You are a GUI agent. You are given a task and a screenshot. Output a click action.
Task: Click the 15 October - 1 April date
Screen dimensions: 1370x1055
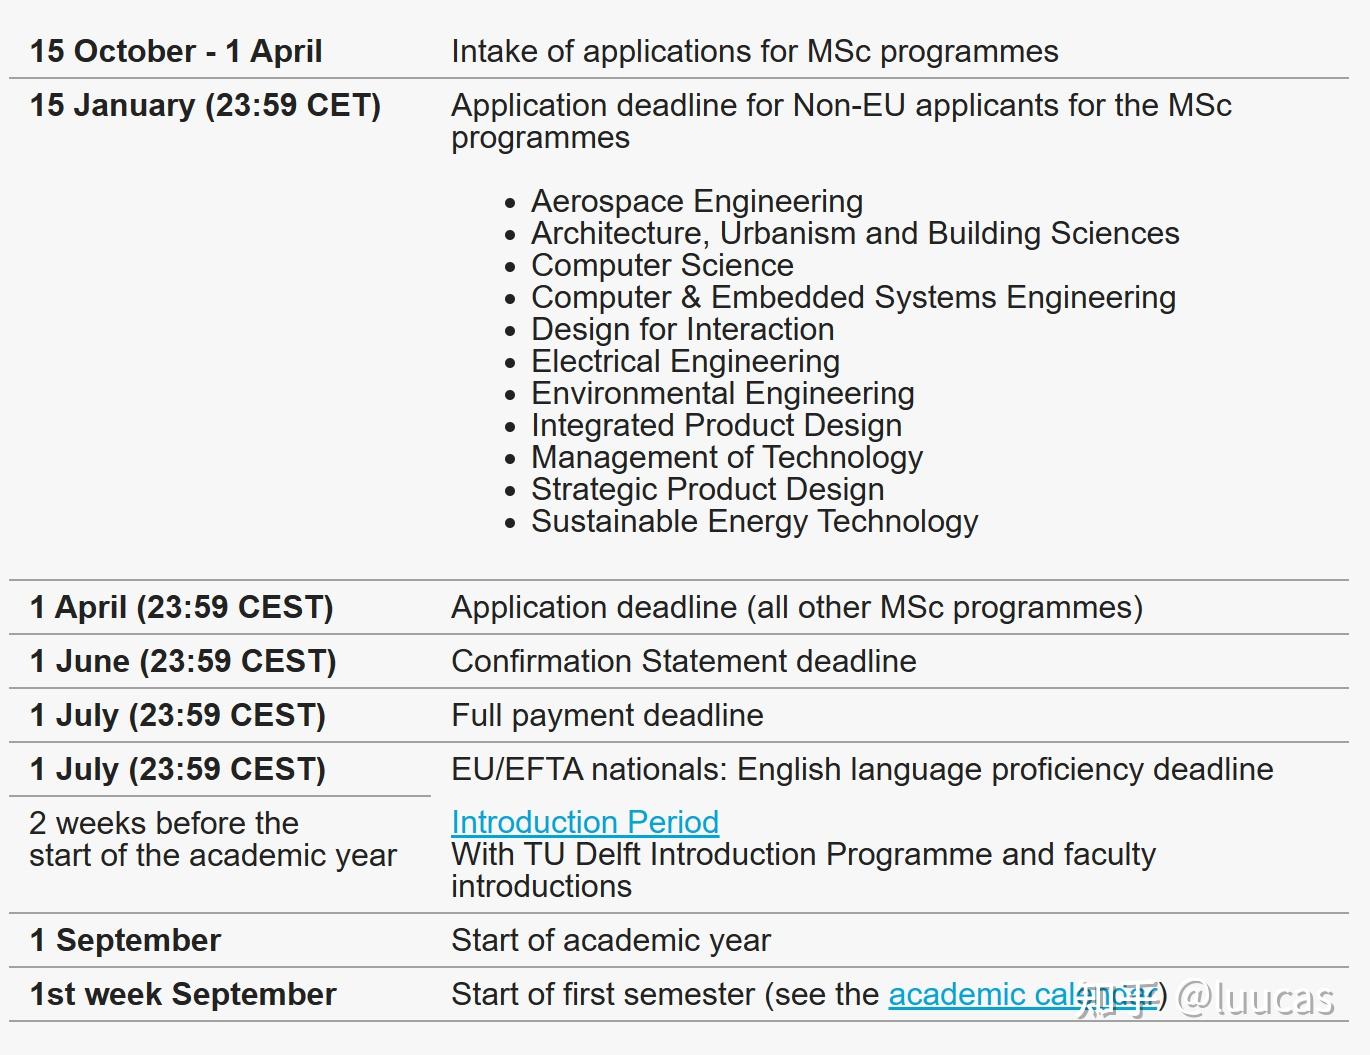175,51
